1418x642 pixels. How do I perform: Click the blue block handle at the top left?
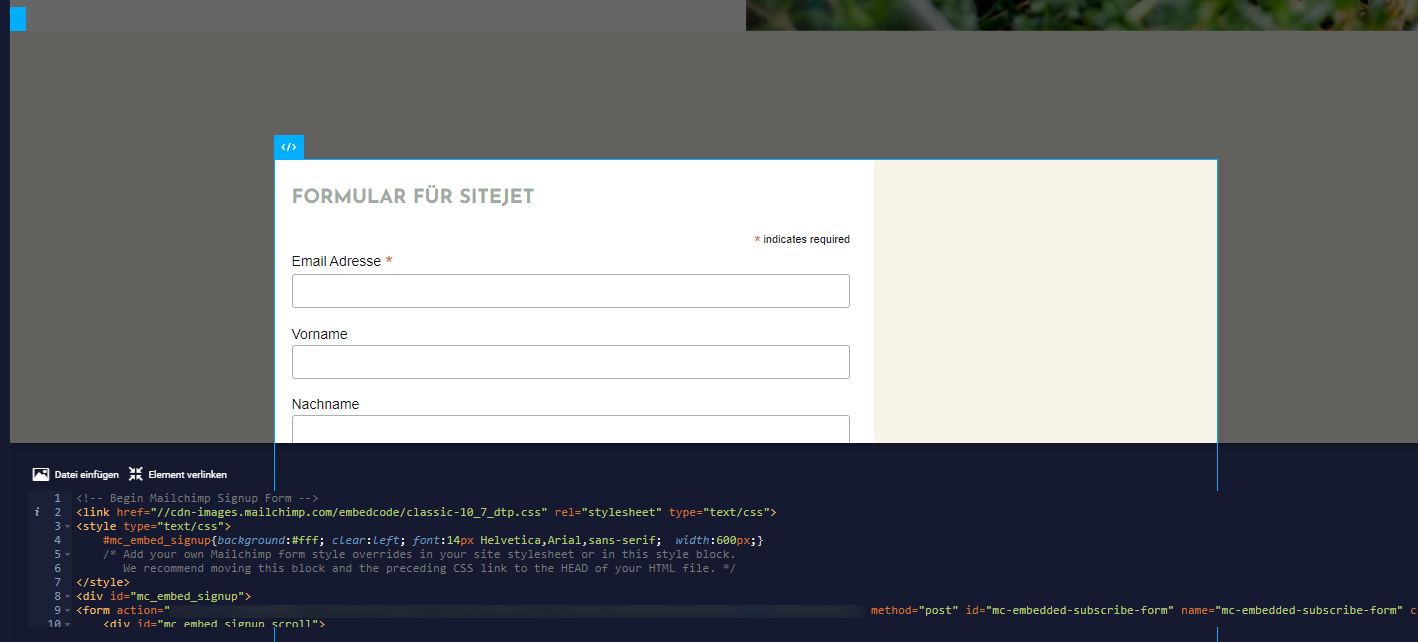click(18, 18)
